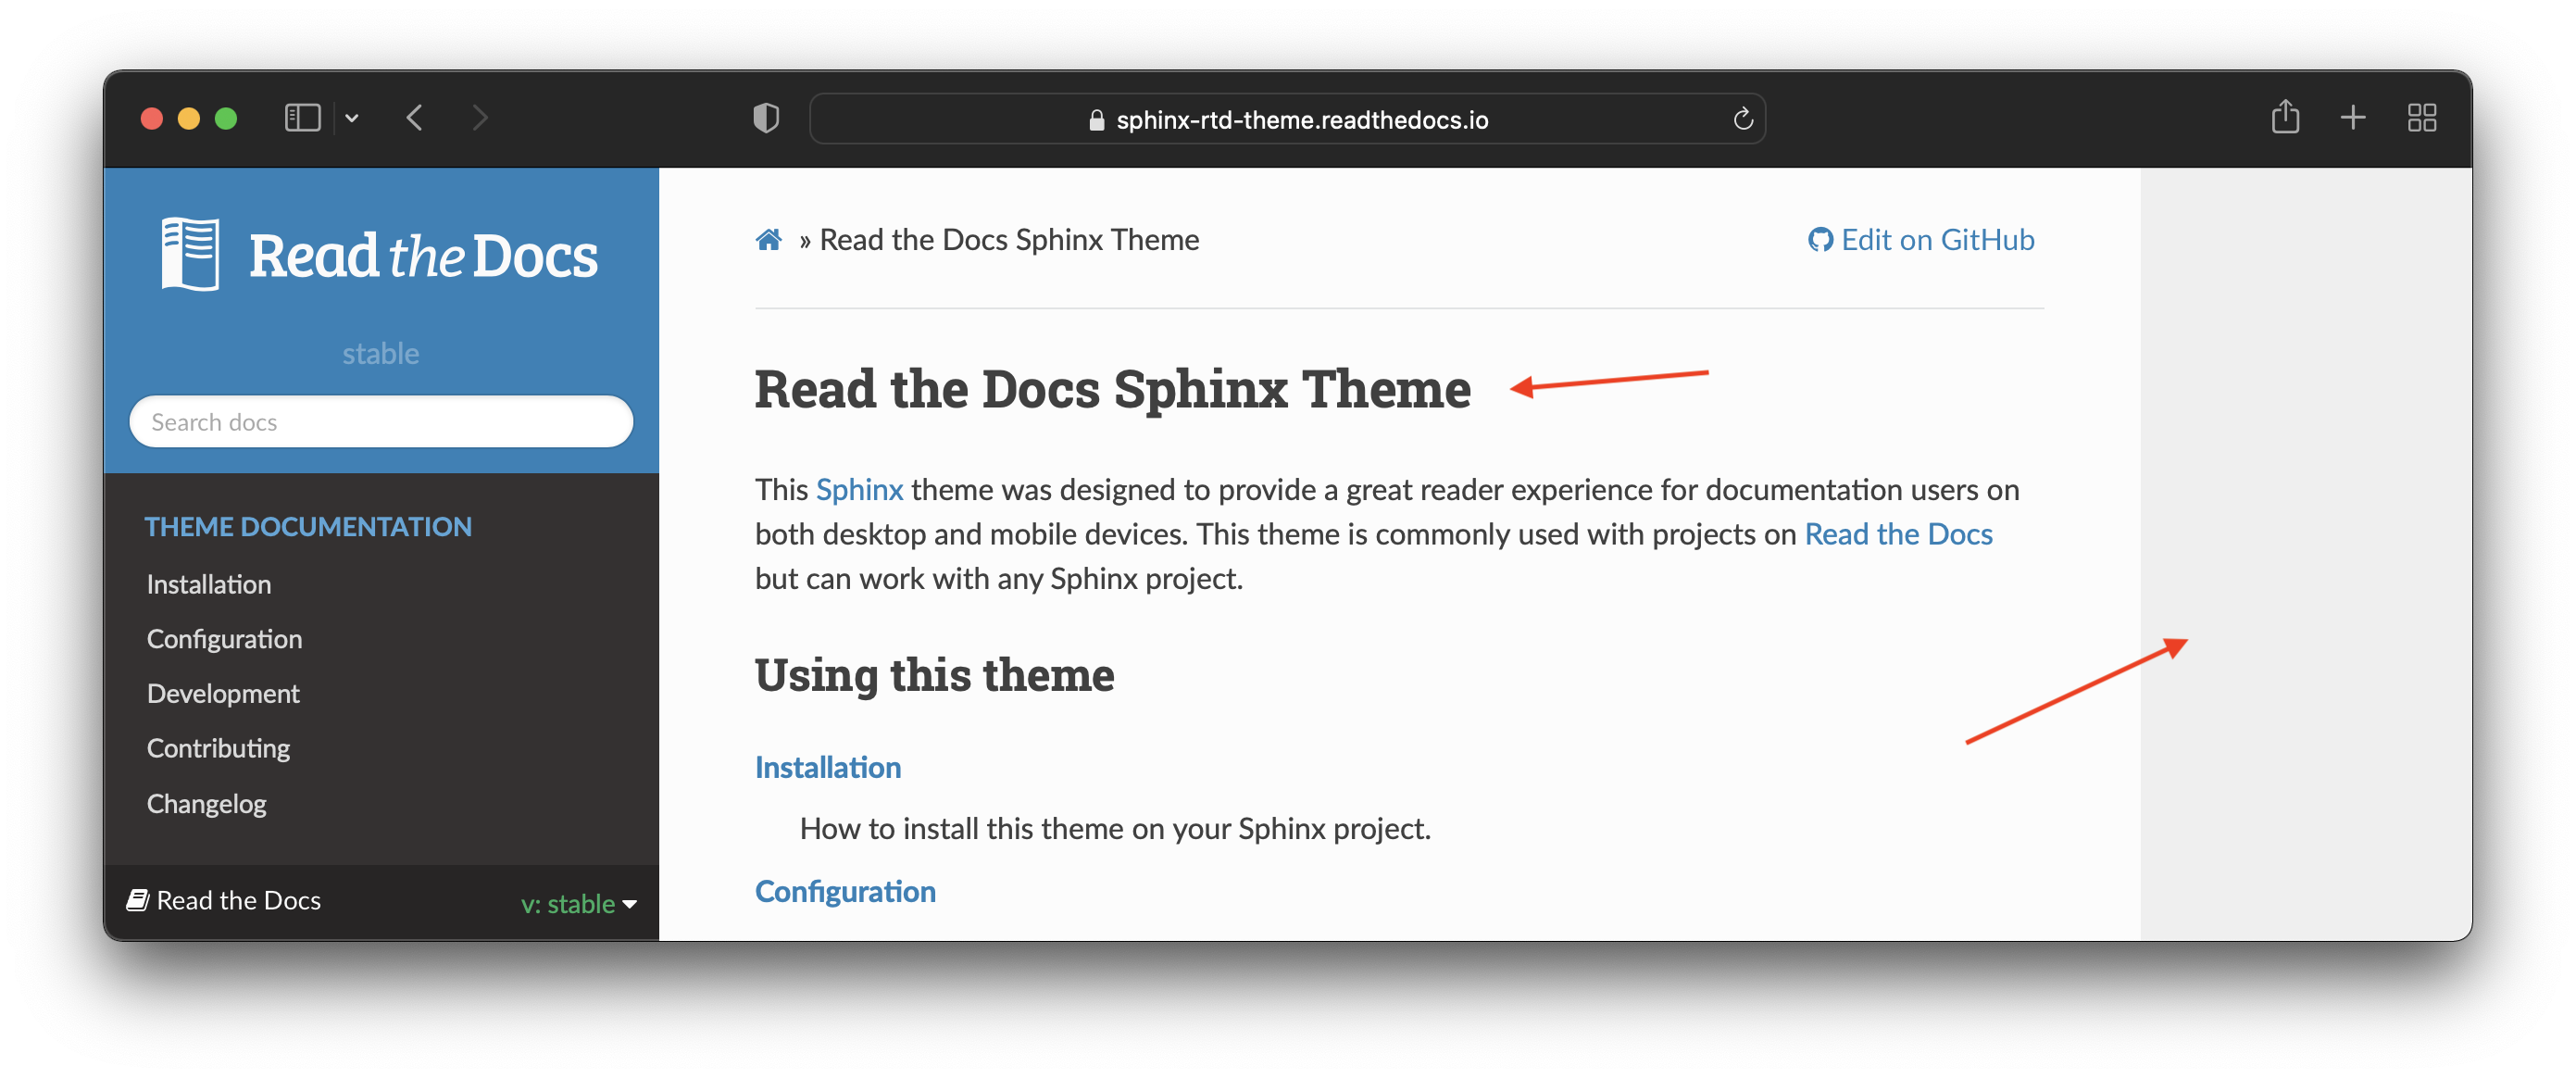Viewport: 2576px width, 1078px height.
Task: Expand the v: stable version dropdown
Action: point(579,903)
